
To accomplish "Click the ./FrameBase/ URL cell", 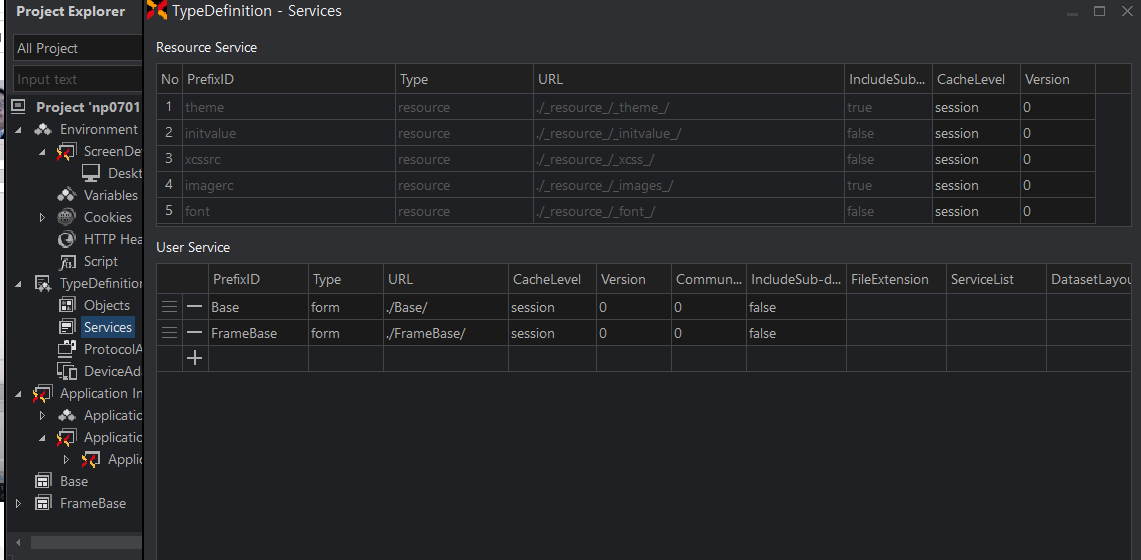I will tap(445, 333).
